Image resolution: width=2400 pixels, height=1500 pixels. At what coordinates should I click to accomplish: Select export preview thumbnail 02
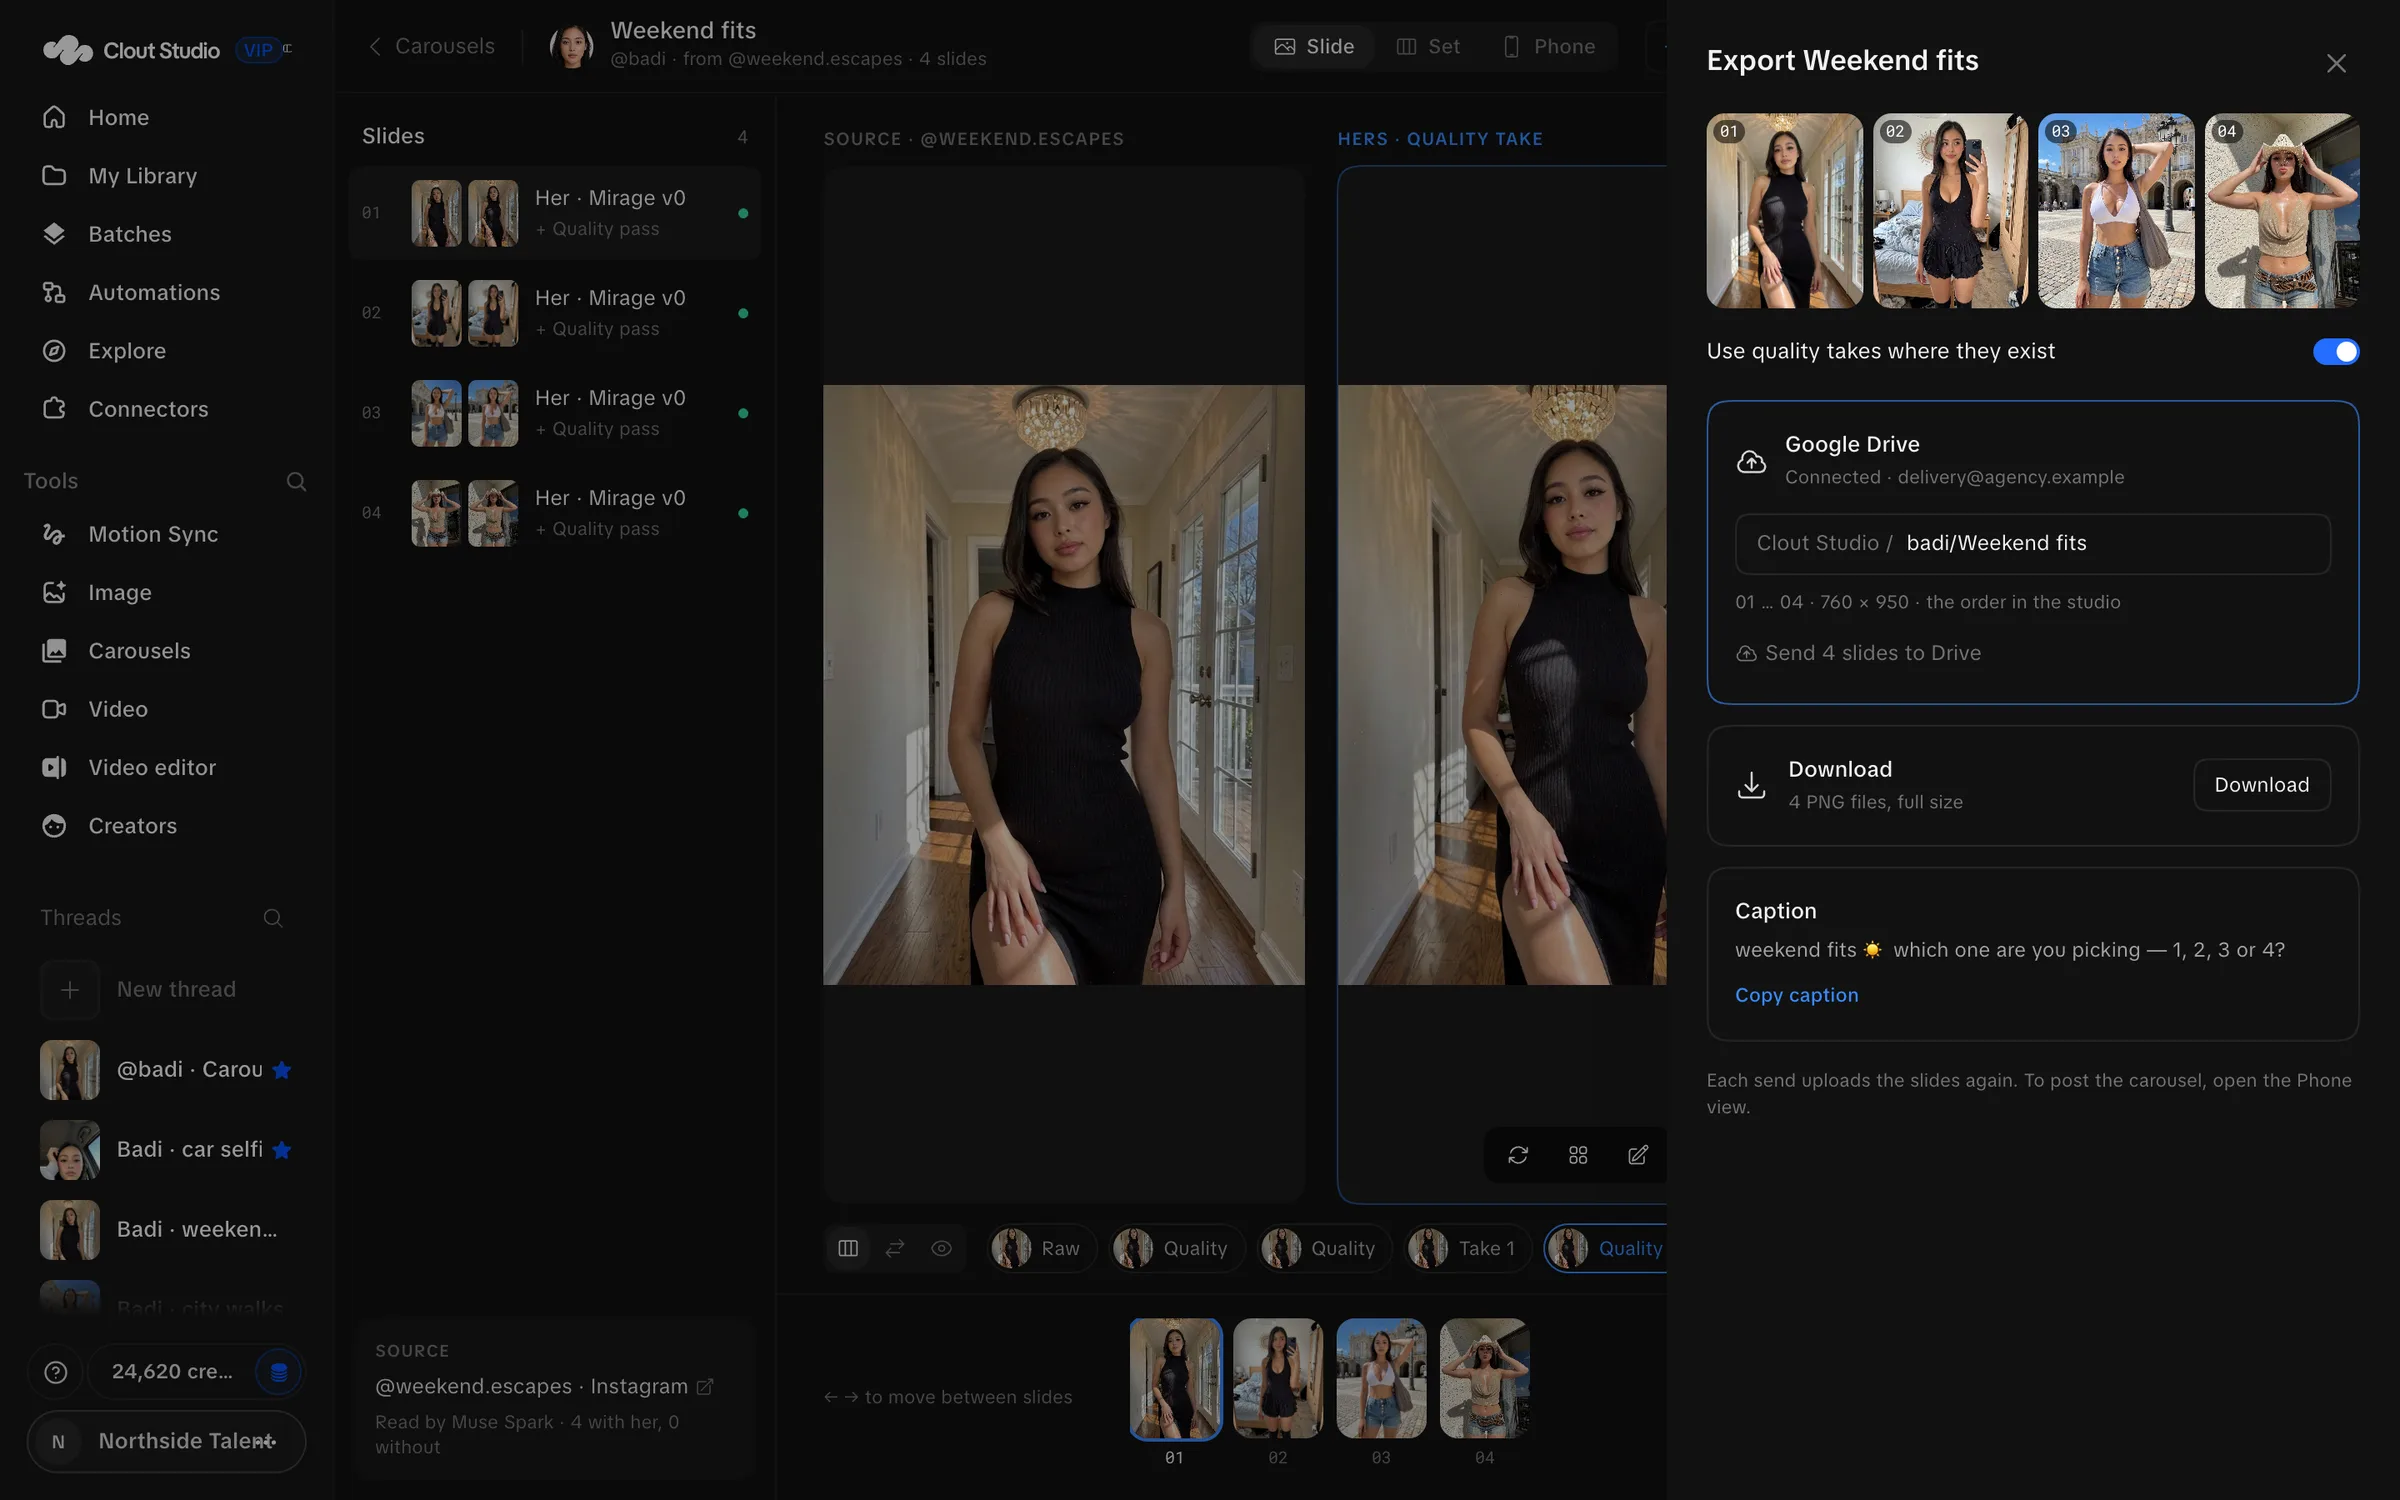click(x=1950, y=210)
